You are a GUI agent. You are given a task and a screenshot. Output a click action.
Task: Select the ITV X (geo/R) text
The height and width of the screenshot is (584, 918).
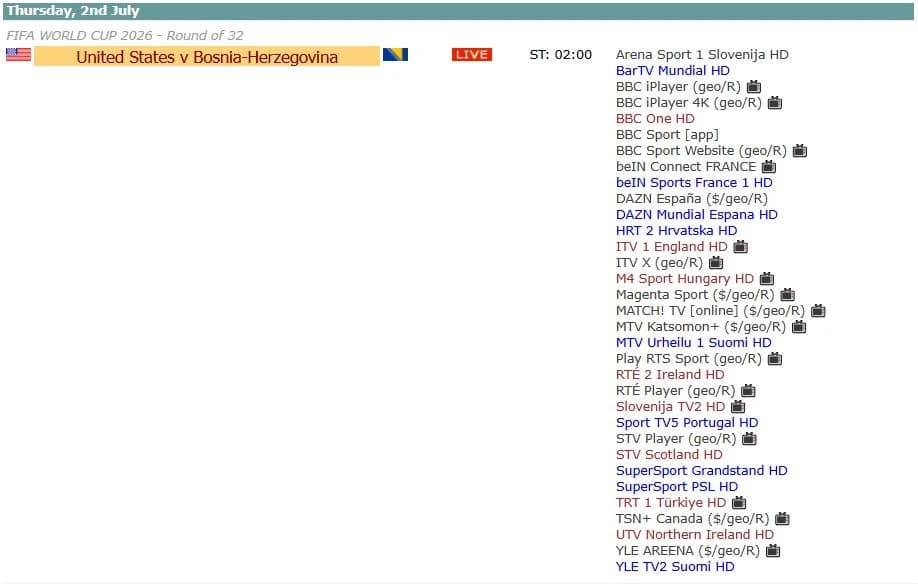[659, 263]
